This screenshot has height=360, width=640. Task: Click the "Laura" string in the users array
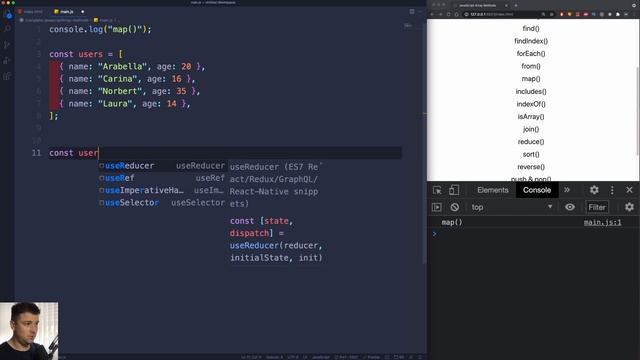click(114, 104)
